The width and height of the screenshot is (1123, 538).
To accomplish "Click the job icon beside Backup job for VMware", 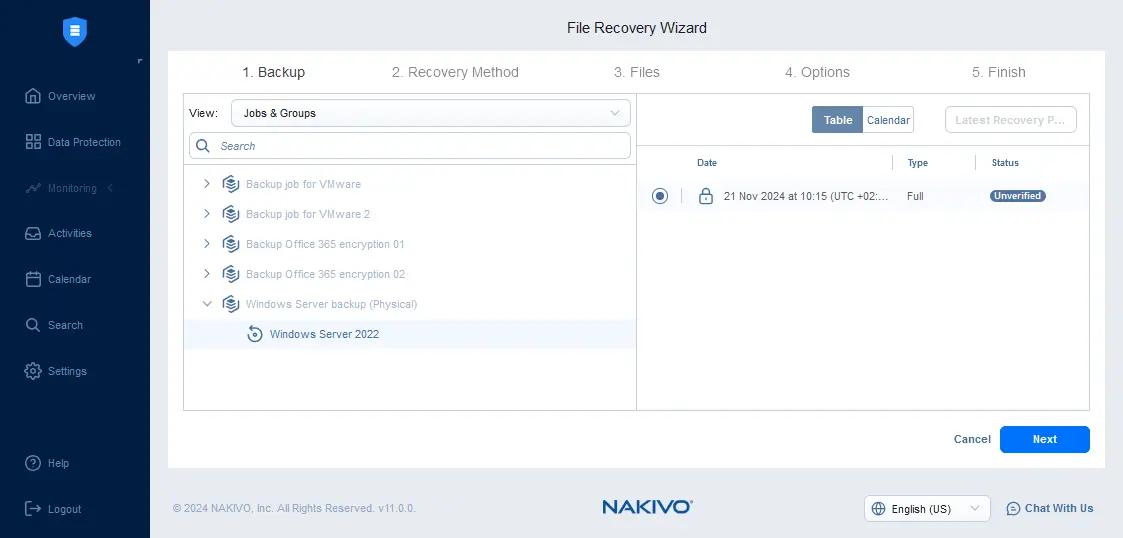I will click(x=230, y=184).
